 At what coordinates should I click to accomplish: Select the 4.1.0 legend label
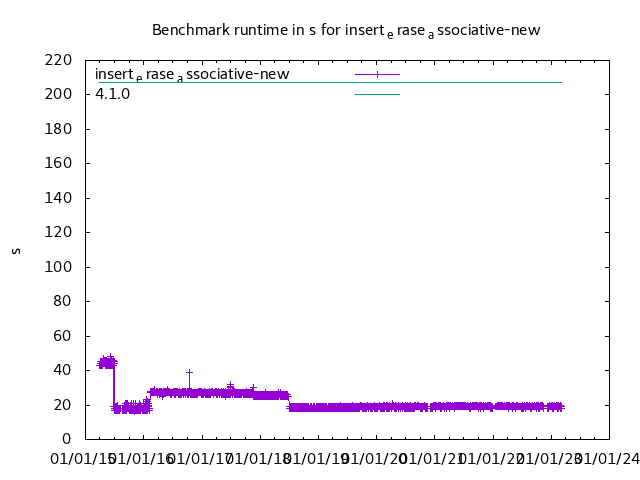[113, 94]
